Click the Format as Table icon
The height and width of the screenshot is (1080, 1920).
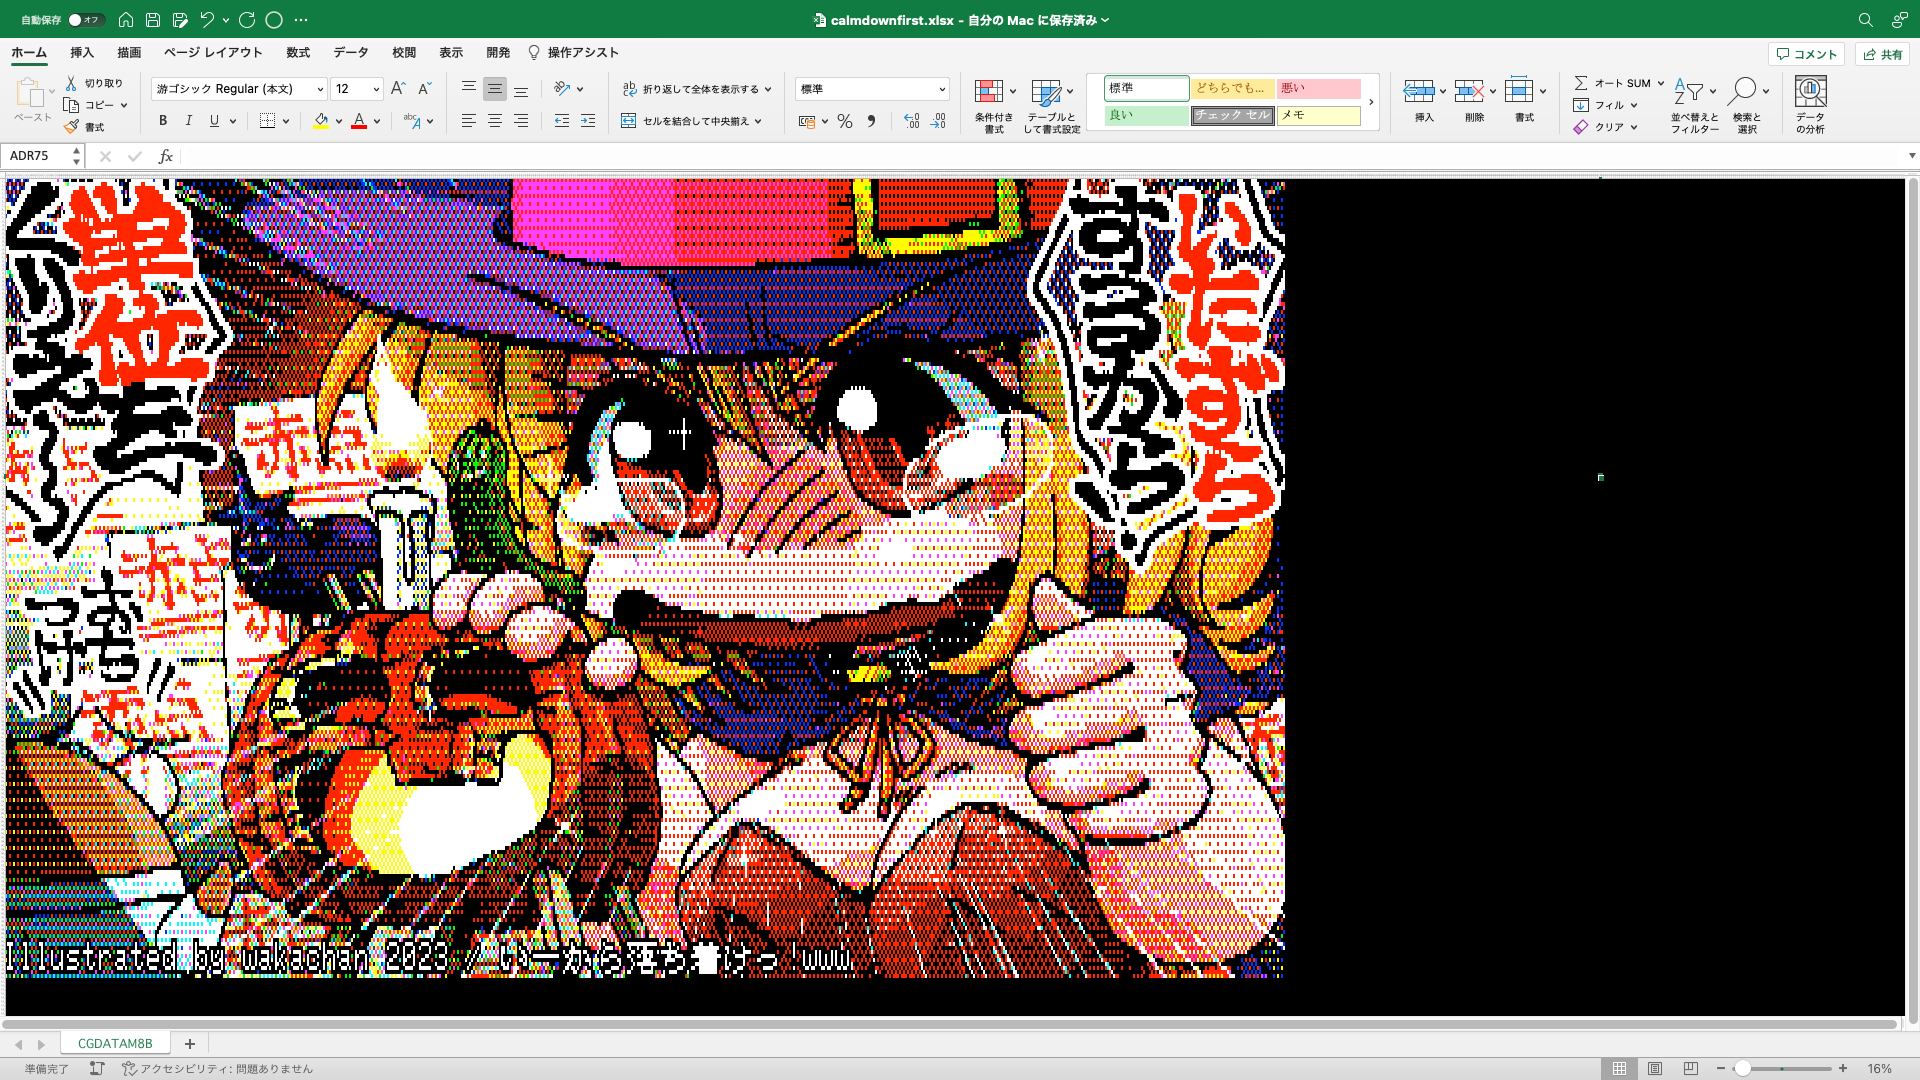tap(1046, 92)
